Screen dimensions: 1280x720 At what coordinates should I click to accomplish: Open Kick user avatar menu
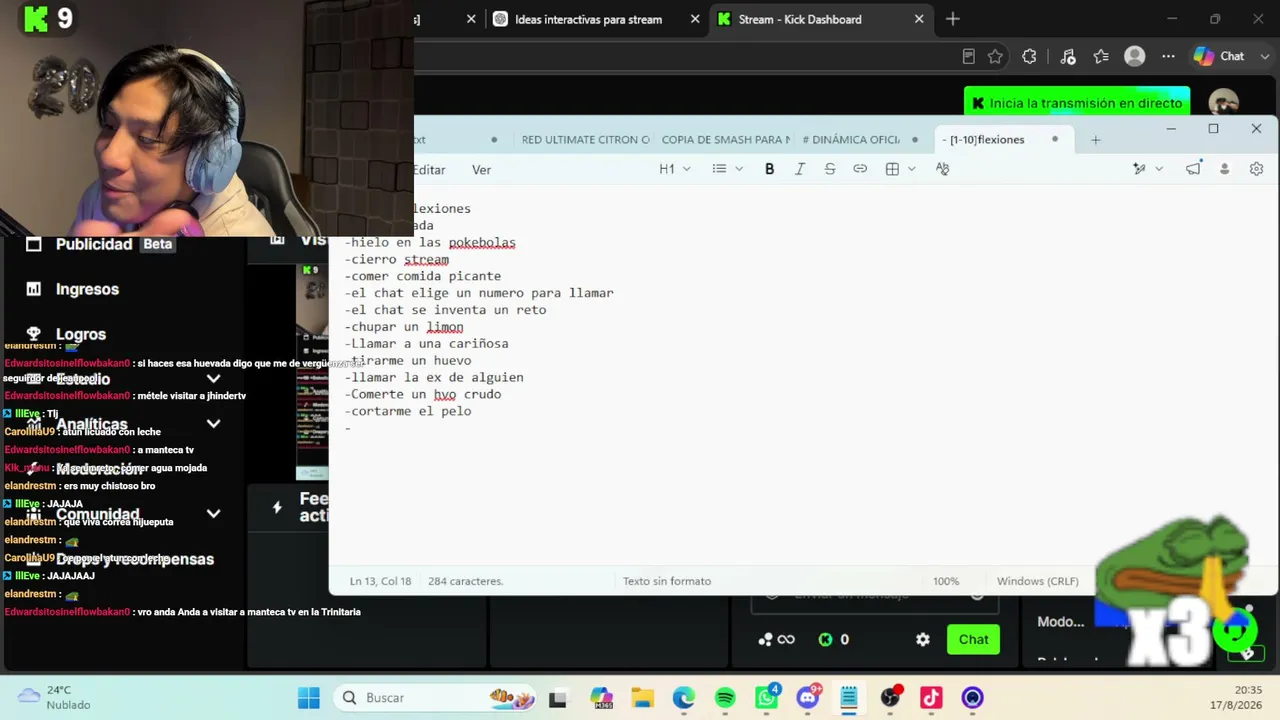pyautogui.click(x=1223, y=103)
